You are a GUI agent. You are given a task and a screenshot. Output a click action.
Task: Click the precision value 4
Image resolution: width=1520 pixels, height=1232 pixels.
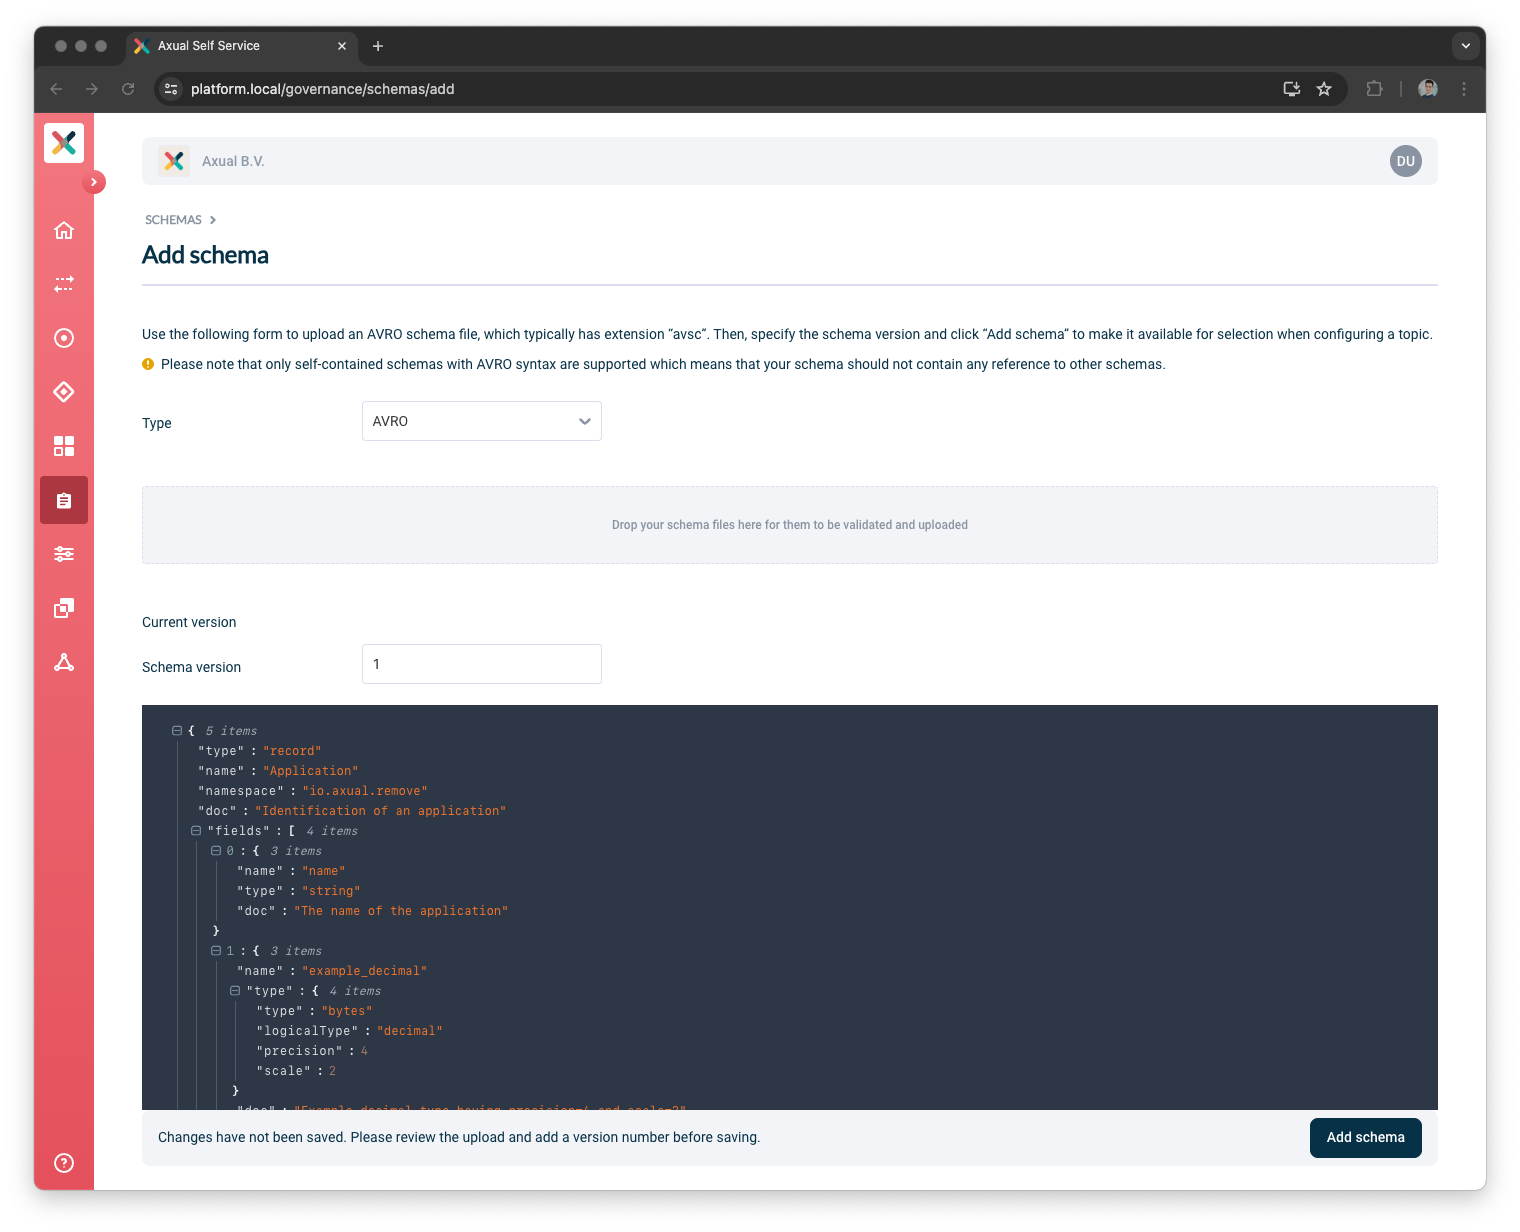(x=364, y=1051)
